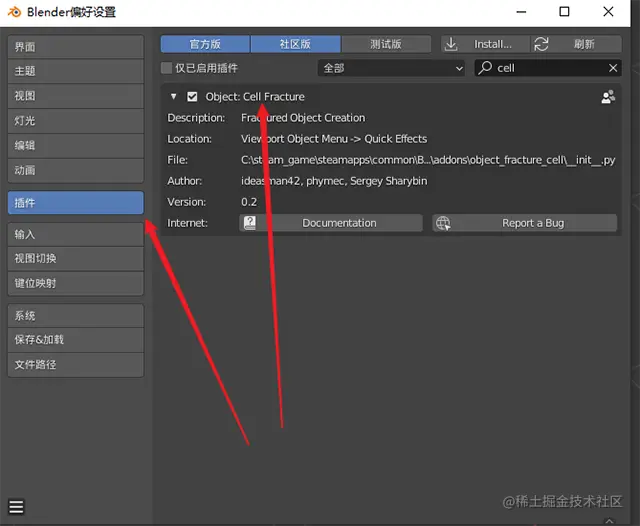
Task: Open the 全部 category dropdown
Action: 391,68
